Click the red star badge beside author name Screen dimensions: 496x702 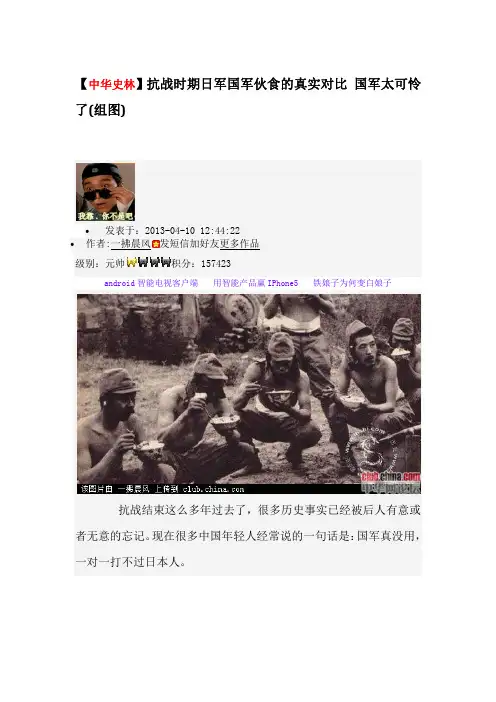click(156, 244)
